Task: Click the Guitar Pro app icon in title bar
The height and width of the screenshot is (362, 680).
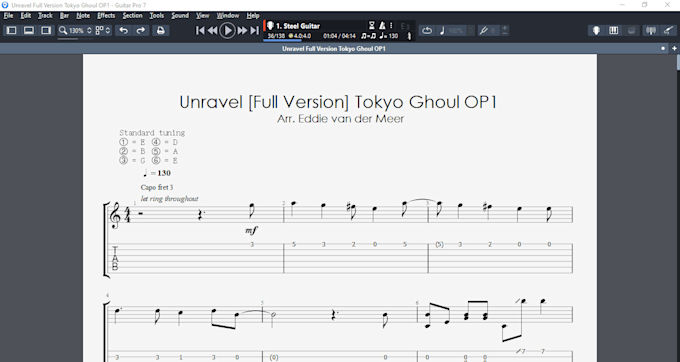Action: (5, 5)
